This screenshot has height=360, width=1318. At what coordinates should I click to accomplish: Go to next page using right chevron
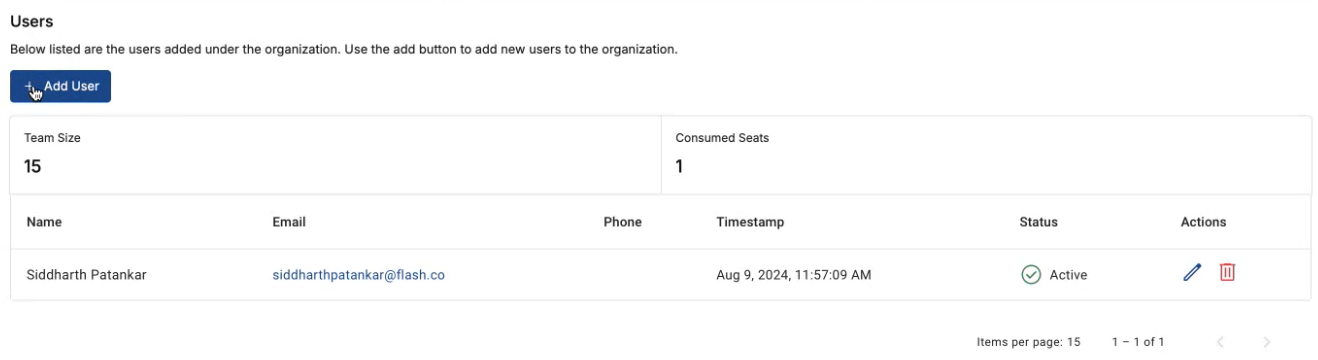coord(1267,342)
